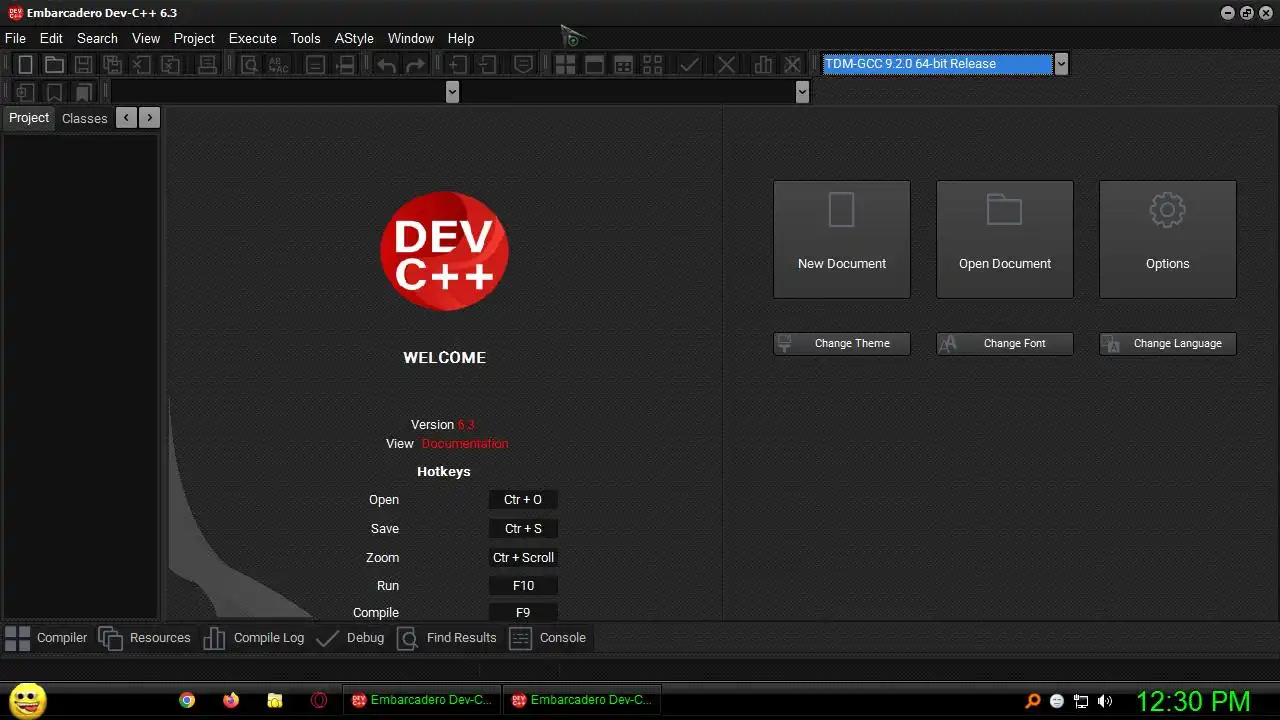Click the Unindent toolbar icon
1280x720 pixels.
point(487,64)
